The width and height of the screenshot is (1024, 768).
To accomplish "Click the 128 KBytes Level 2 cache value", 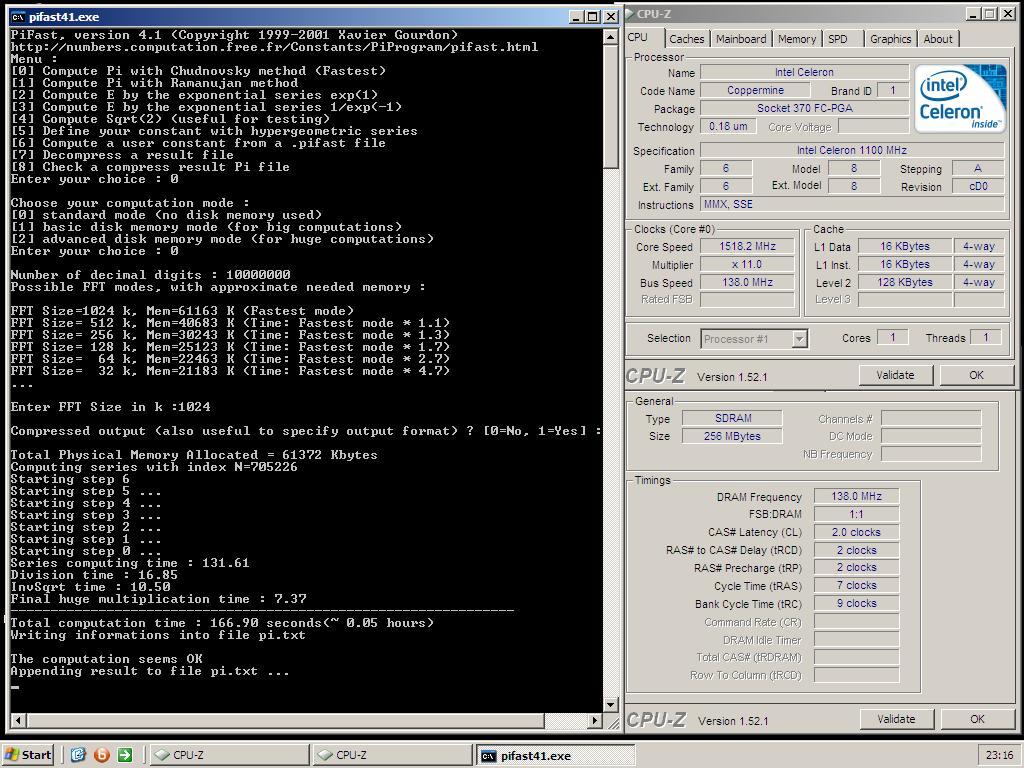I will [x=904, y=282].
